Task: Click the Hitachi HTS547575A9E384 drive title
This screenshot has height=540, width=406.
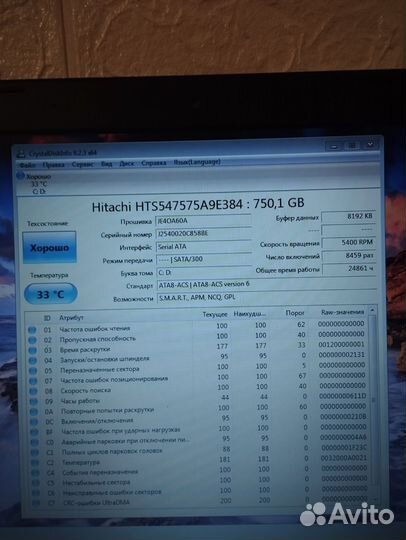Action: (198, 204)
